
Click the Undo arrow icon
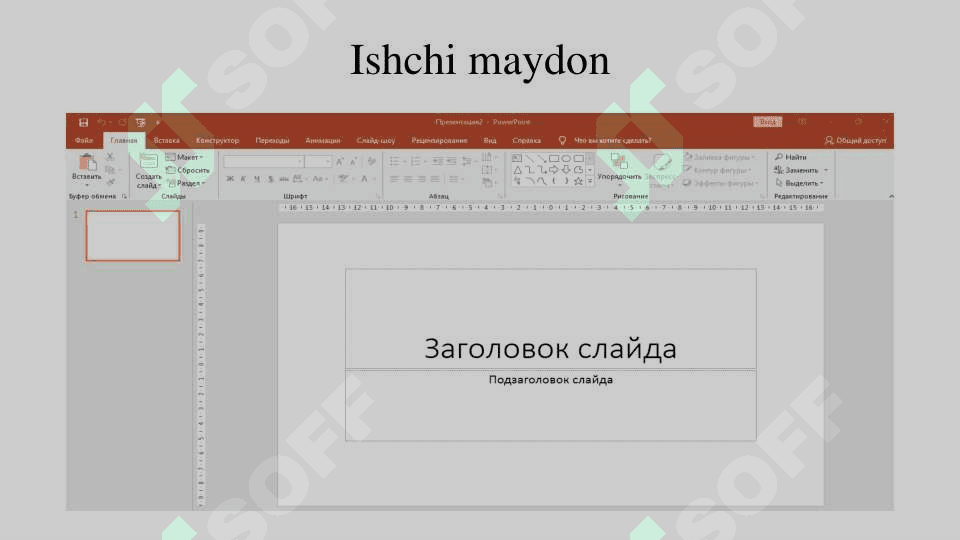(x=102, y=122)
